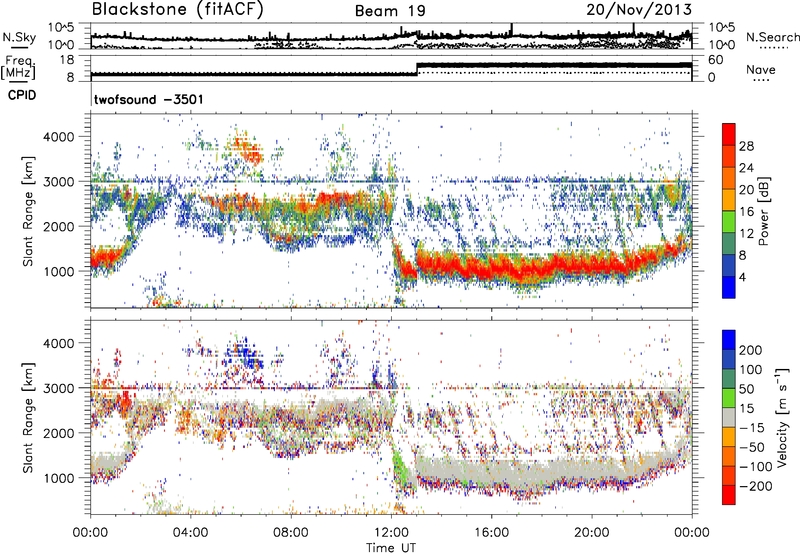The image size is (800, 554).
Task: Select '4000' on the velocity panel axis
Action: click(59, 343)
